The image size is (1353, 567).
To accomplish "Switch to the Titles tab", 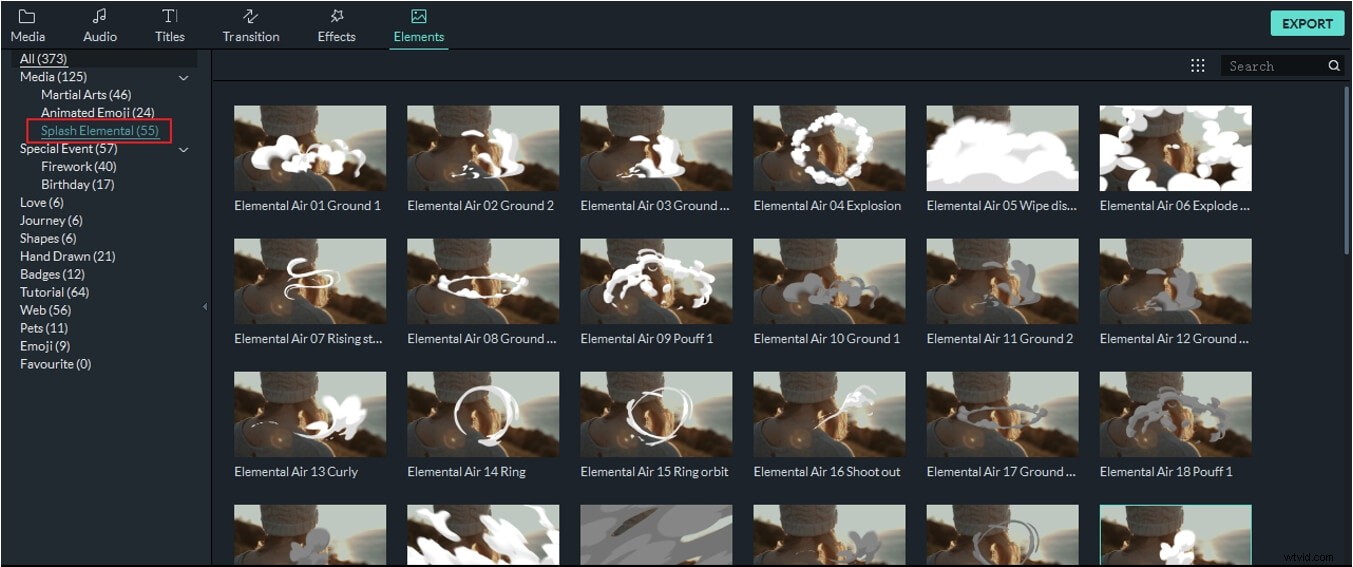I will (170, 26).
